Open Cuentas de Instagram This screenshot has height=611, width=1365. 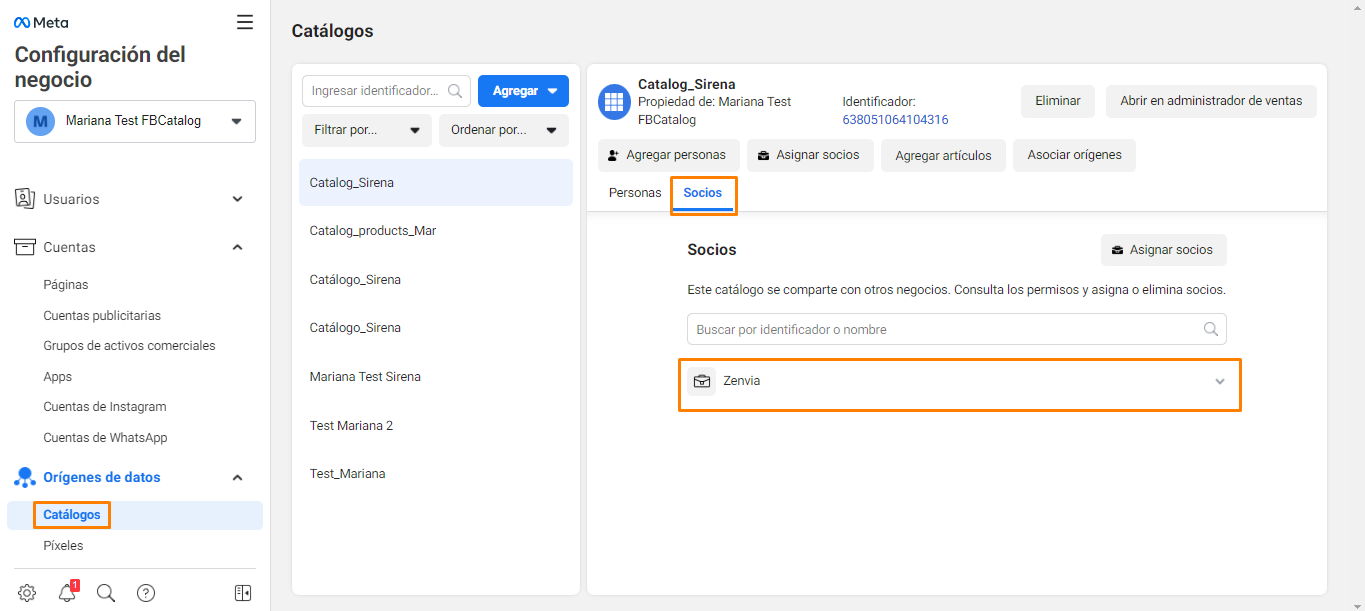click(105, 407)
